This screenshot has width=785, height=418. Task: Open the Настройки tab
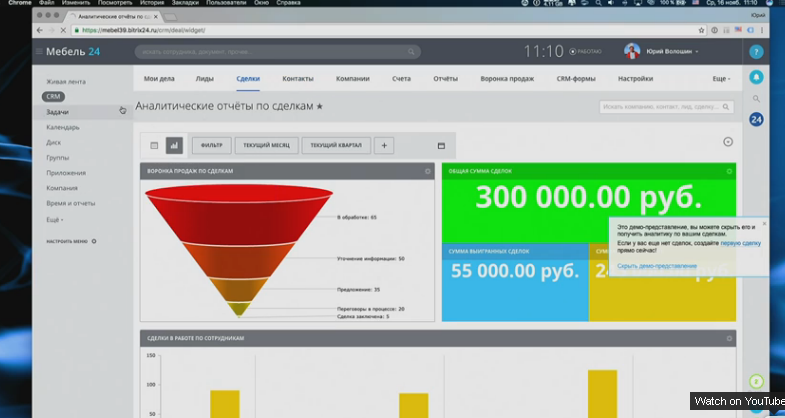(x=635, y=79)
